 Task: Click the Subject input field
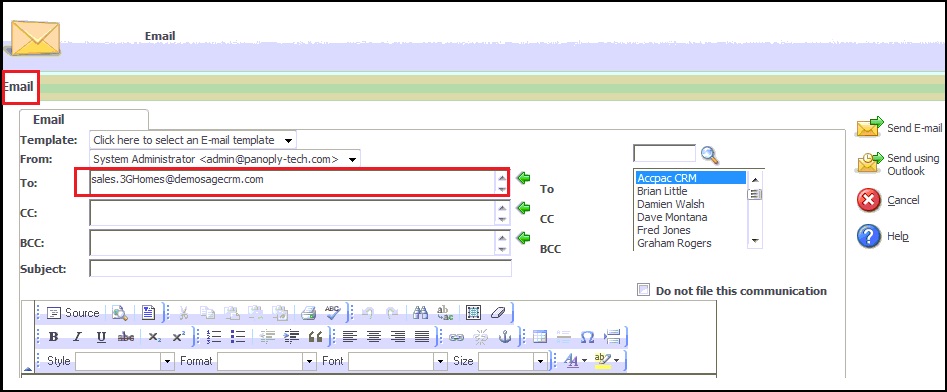[x=300, y=268]
